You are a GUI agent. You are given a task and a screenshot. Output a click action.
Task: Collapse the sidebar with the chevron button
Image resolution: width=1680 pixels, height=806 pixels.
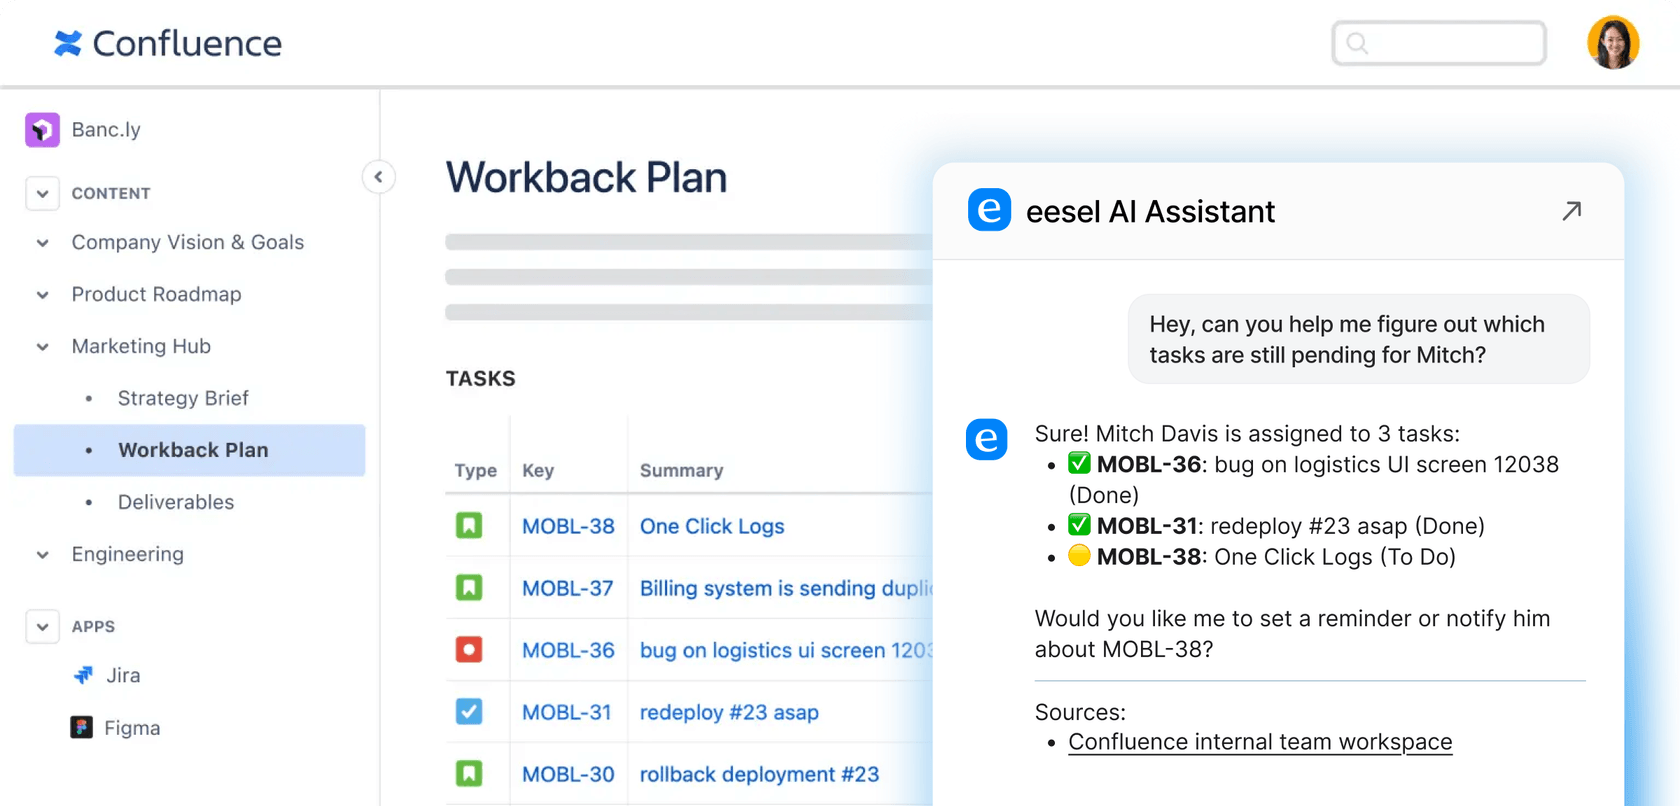[378, 177]
